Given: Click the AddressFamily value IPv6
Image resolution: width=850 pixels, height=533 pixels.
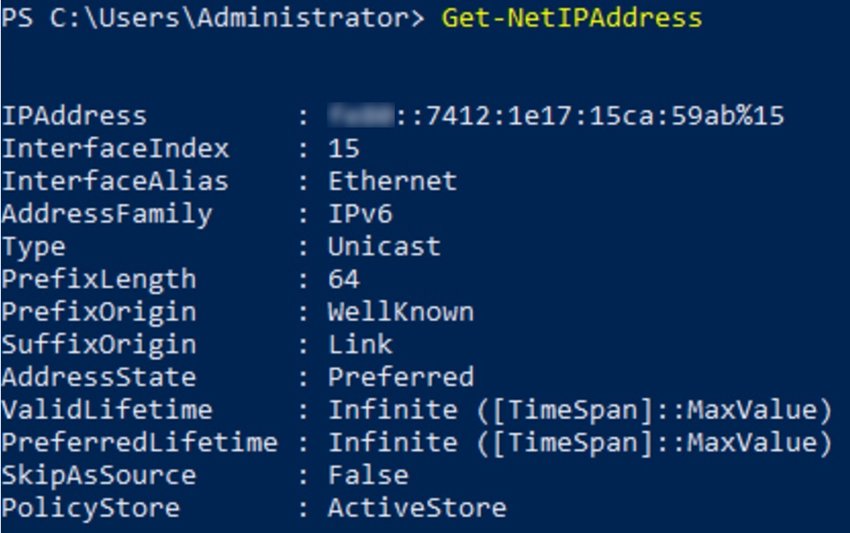Looking at the screenshot, I should [x=360, y=214].
